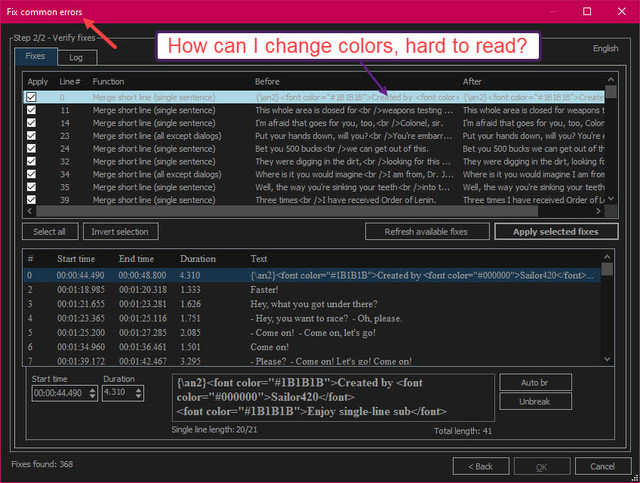Click the Apply column header
The width and height of the screenshot is (640, 483).
pyautogui.click(x=38, y=82)
